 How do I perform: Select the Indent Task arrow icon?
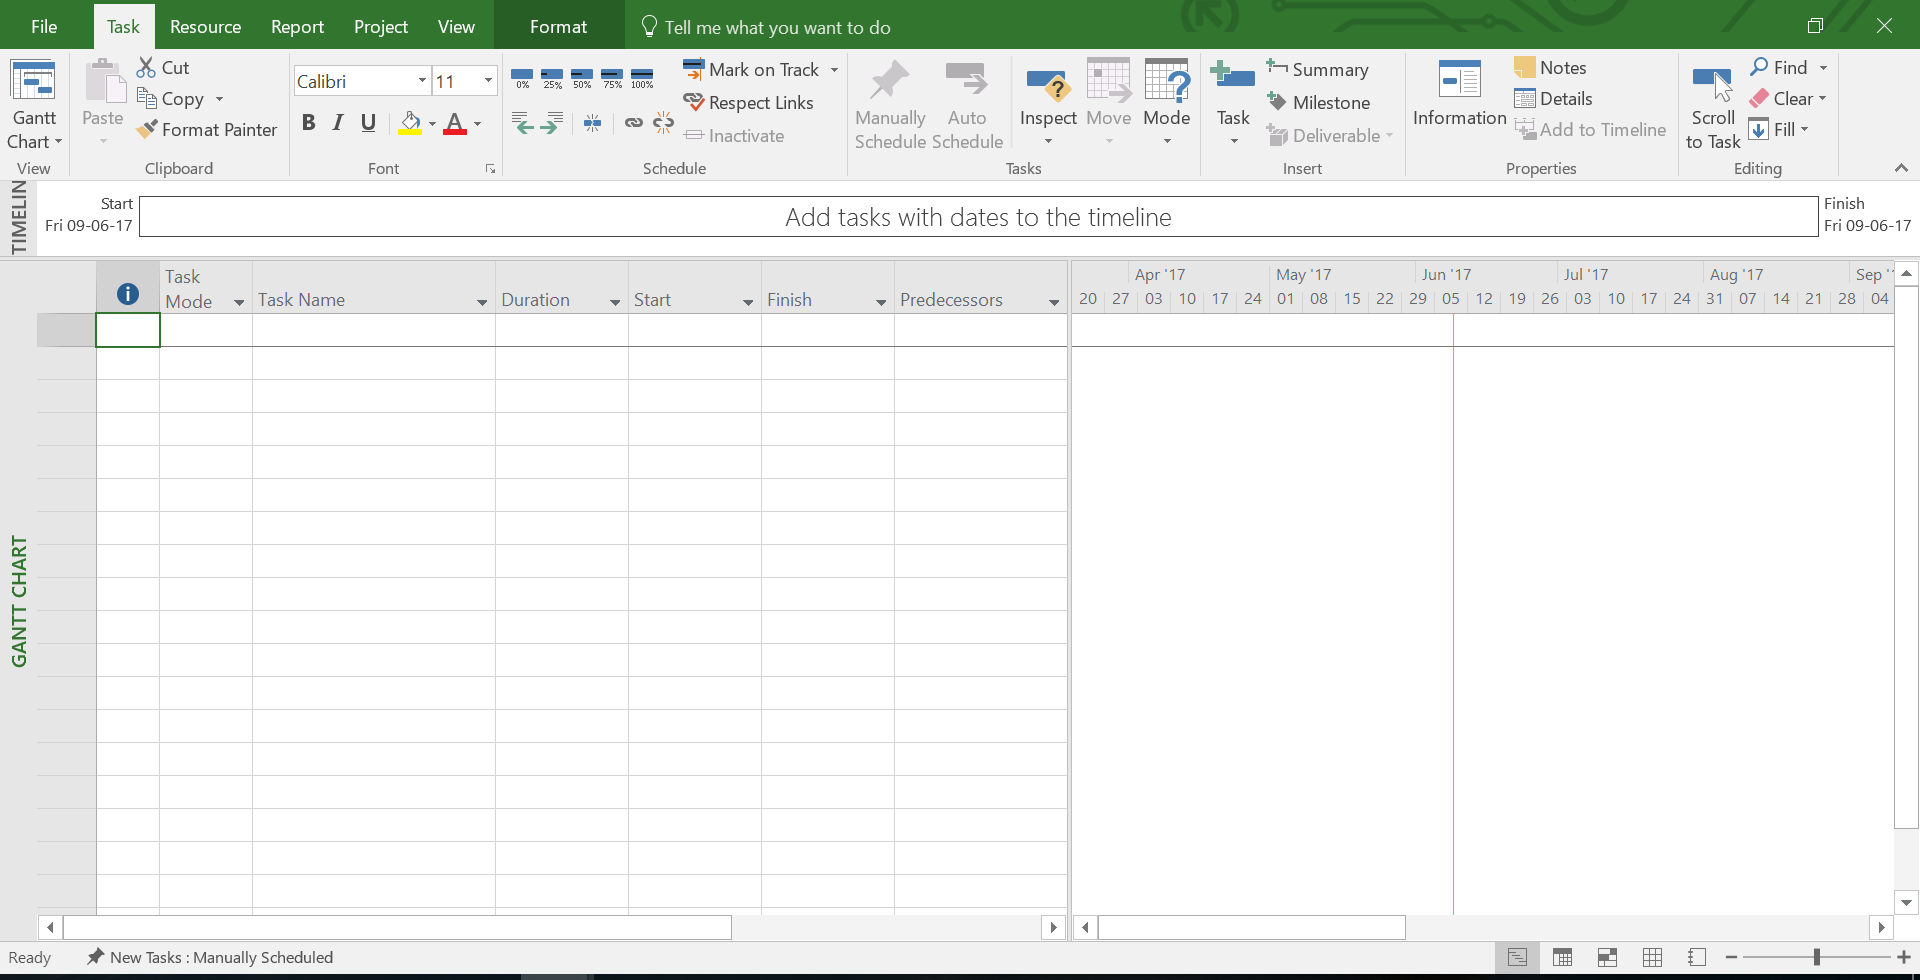click(551, 123)
